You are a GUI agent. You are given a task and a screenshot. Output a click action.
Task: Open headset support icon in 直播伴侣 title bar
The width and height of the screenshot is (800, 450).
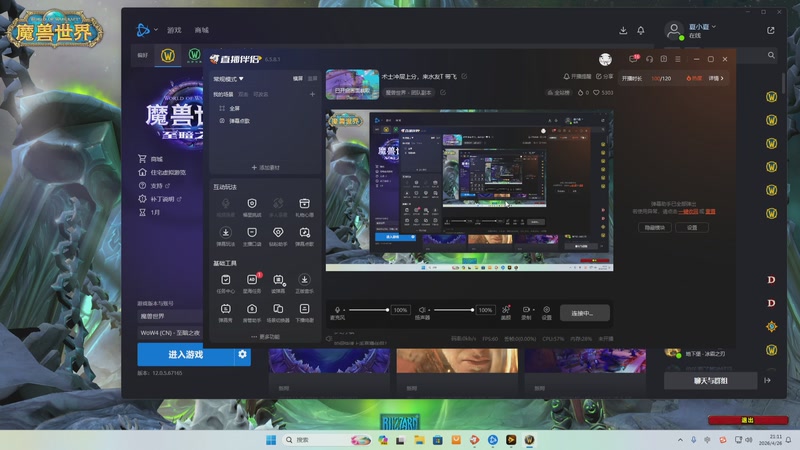pos(649,59)
